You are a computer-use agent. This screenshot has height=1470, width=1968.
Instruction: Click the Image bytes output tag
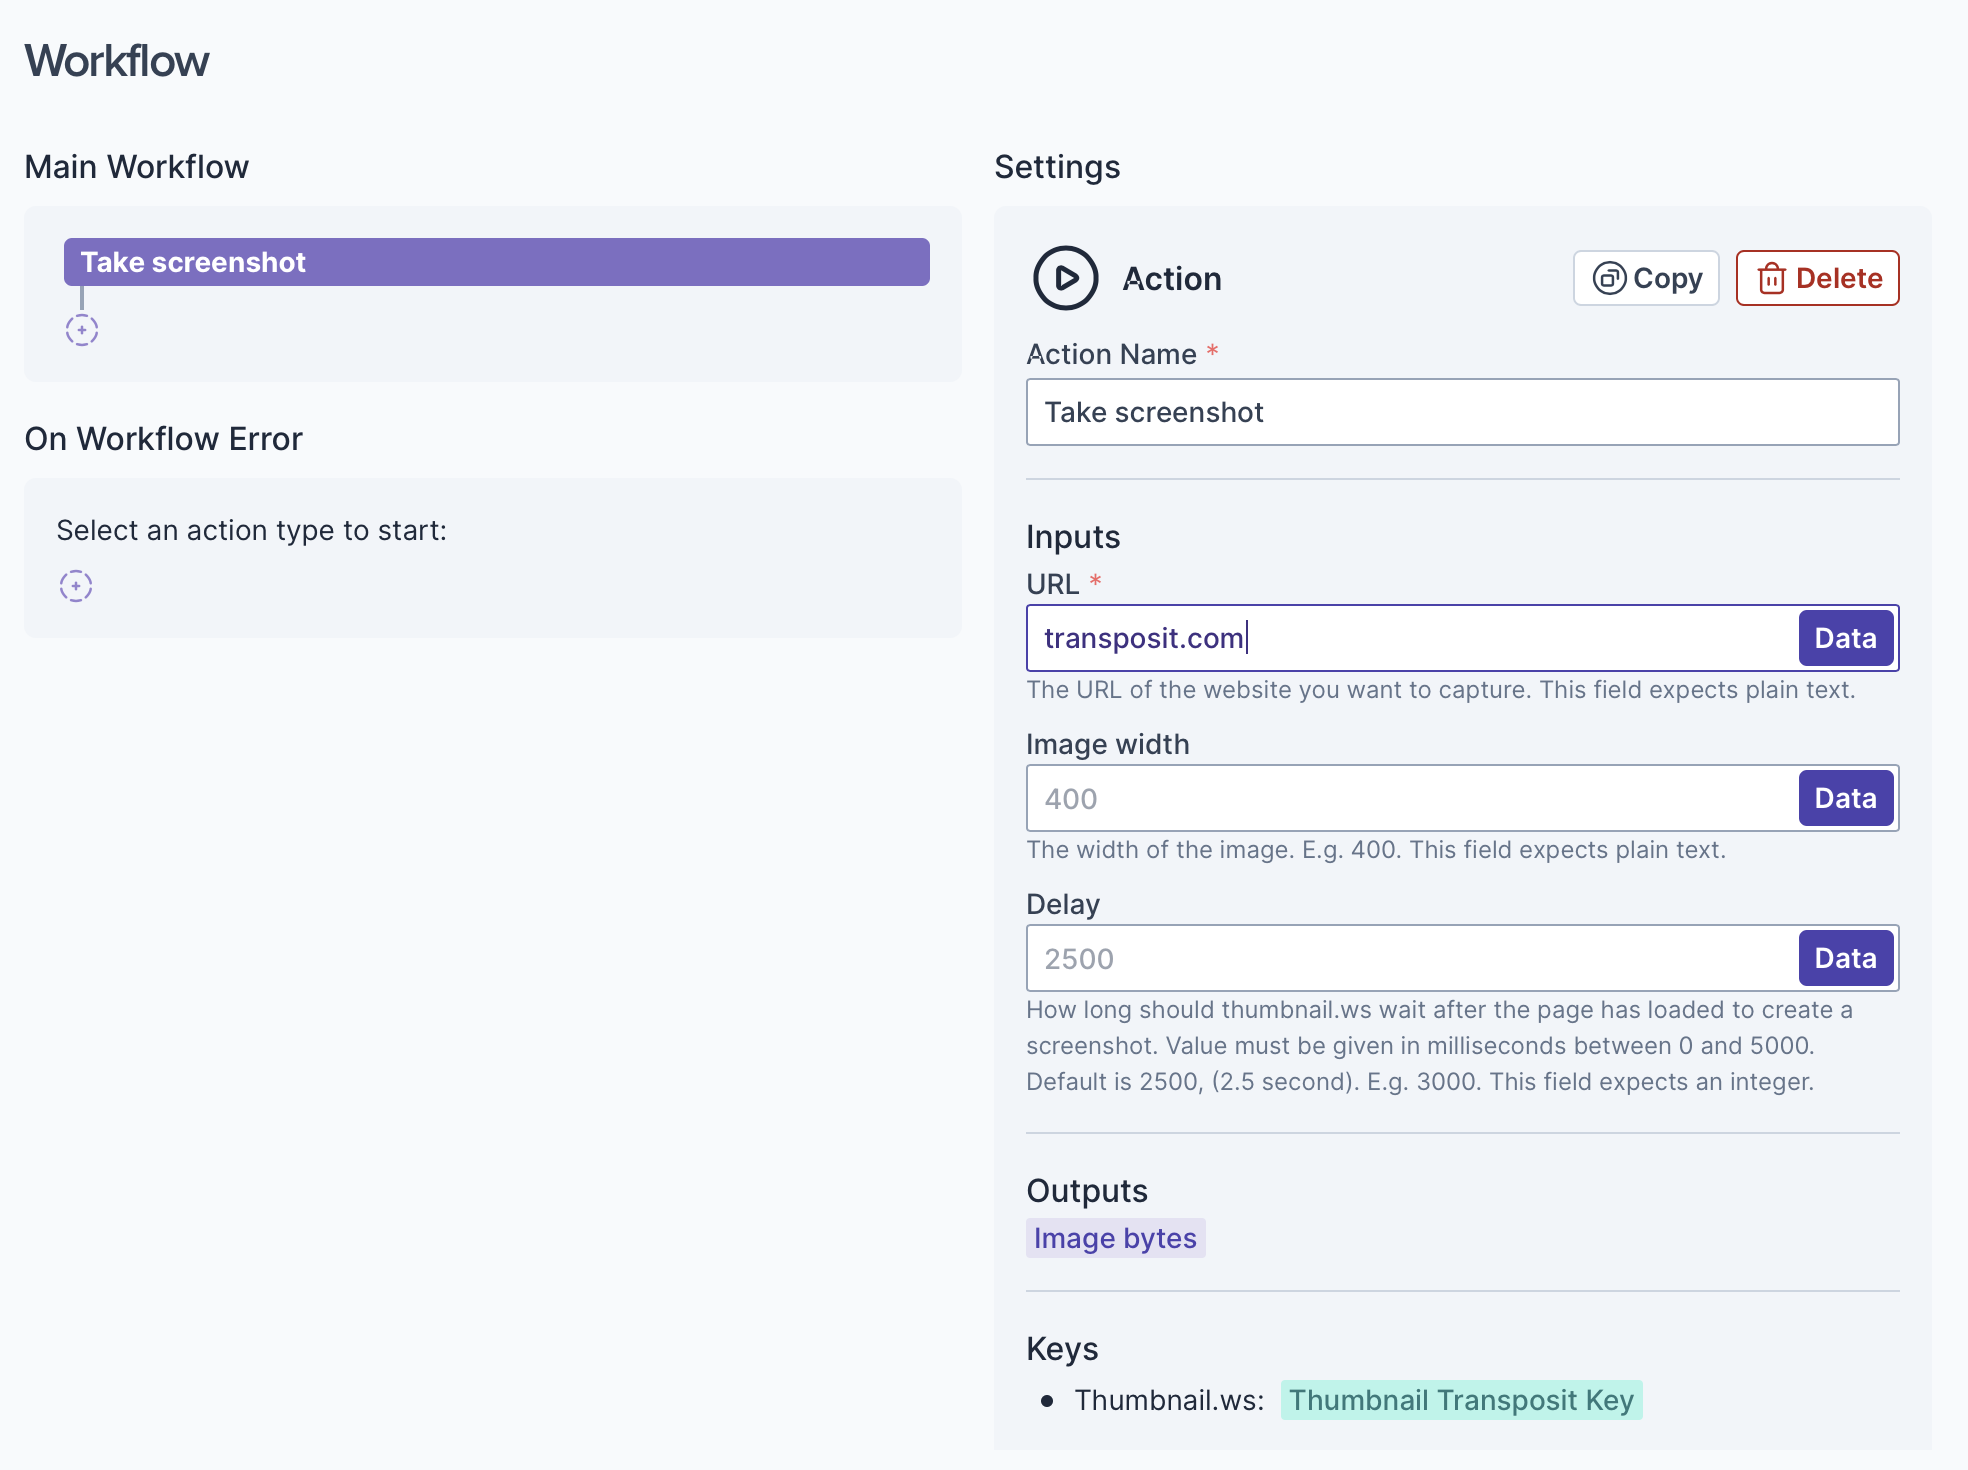pyautogui.click(x=1115, y=1238)
